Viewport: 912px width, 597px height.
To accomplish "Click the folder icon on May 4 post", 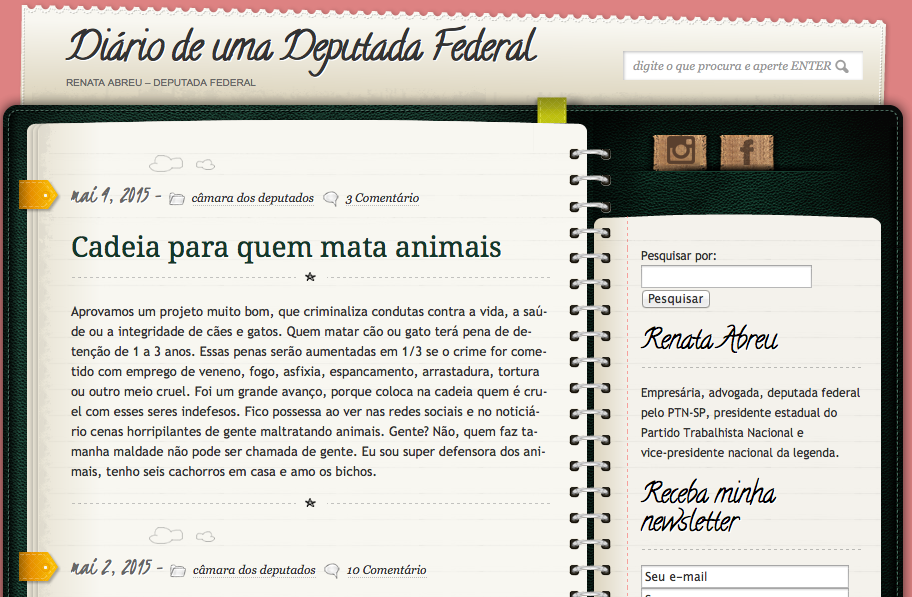I will coord(177,199).
